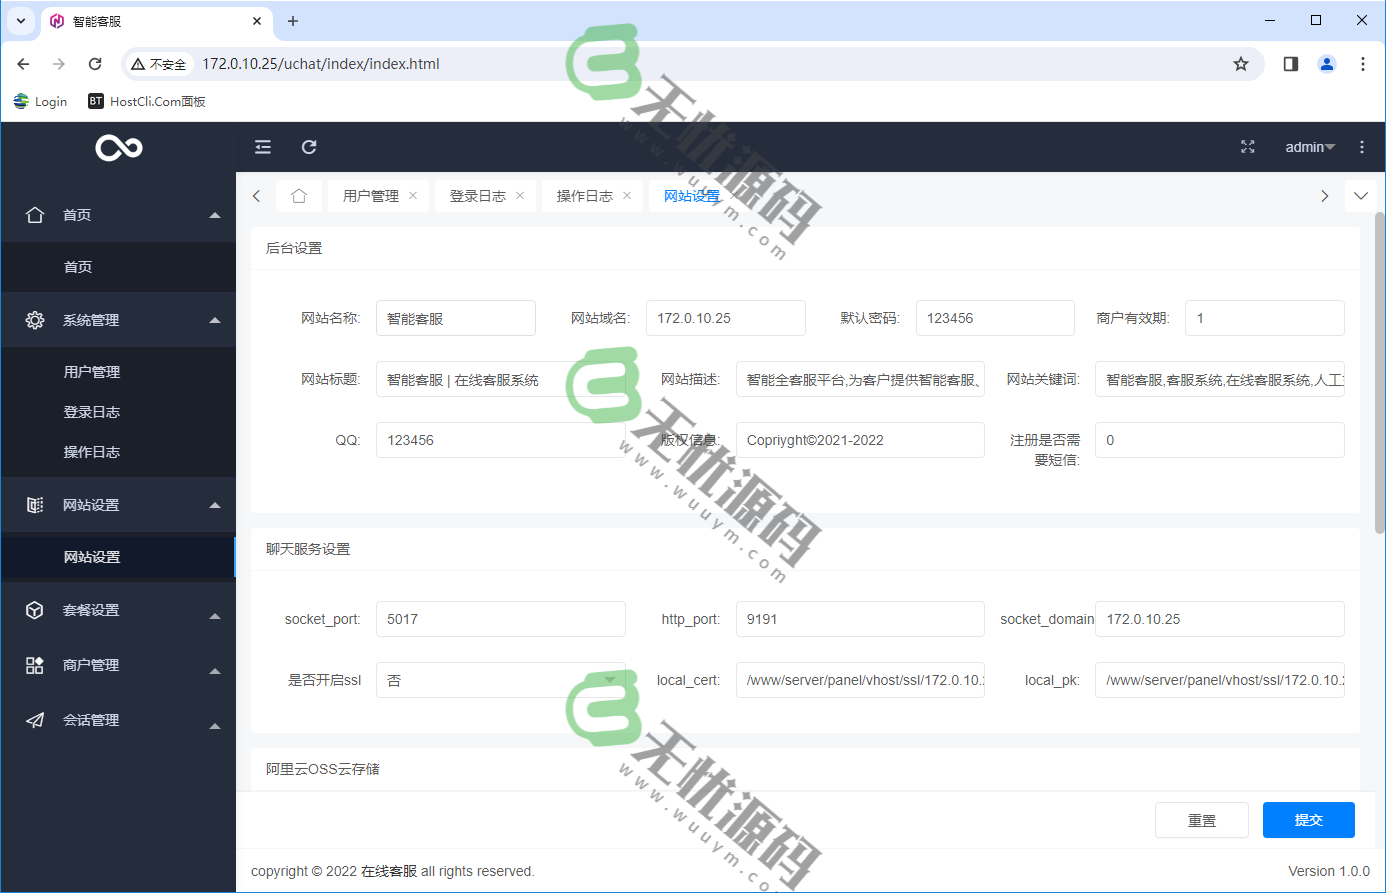Select the 套餐设置 sidebar icon
Image resolution: width=1386 pixels, height=893 pixels.
[35, 609]
